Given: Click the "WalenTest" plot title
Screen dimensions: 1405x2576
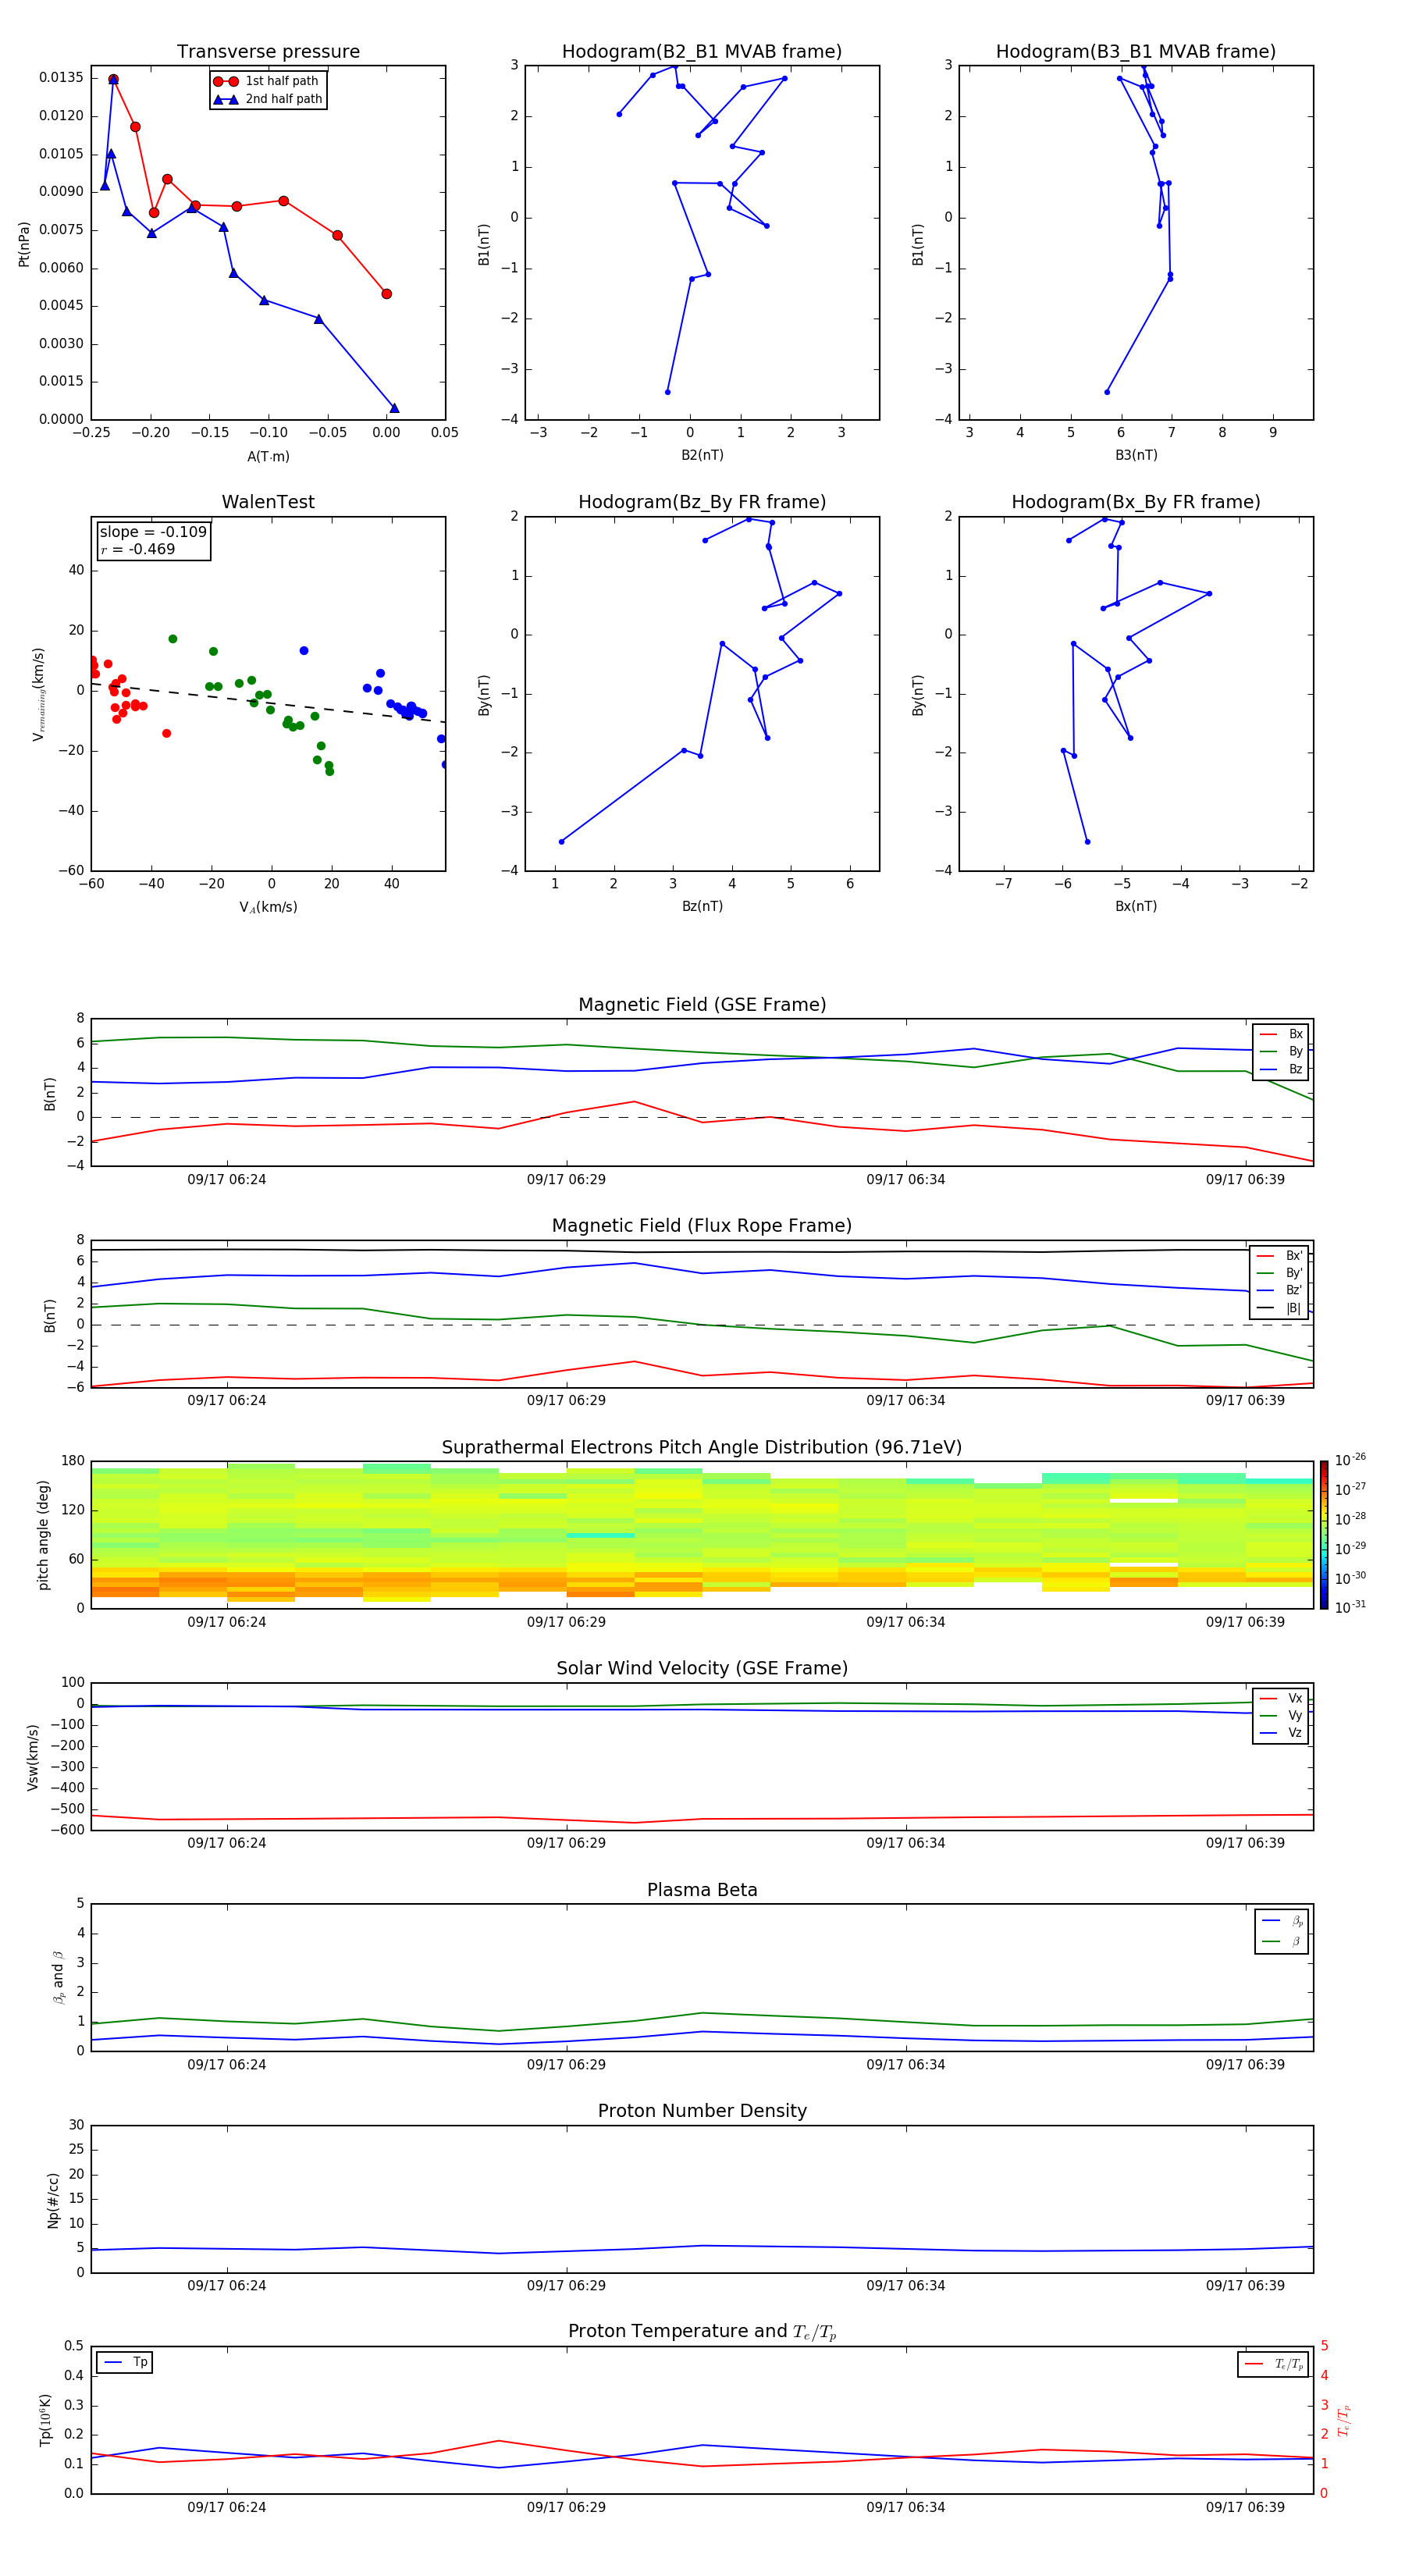Looking at the screenshot, I should (268, 502).
